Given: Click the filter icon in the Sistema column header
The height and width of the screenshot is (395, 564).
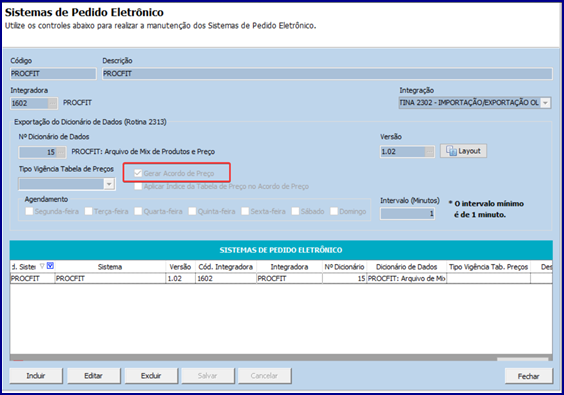Looking at the screenshot, I should coord(42,266).
